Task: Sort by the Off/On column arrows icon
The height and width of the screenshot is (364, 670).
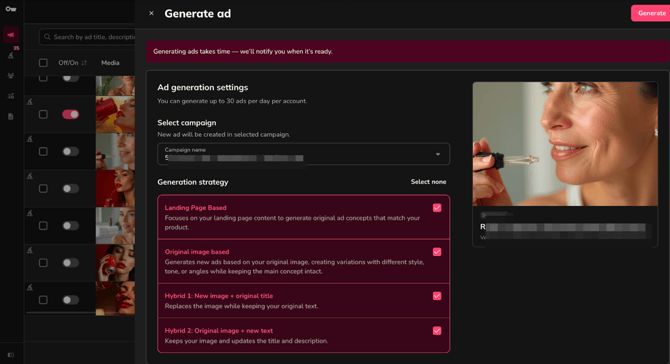Action: [x=84, y=63]
